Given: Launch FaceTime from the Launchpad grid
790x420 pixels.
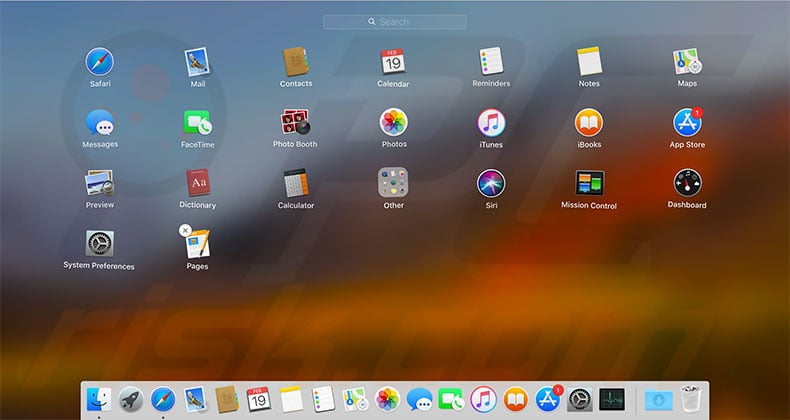Looking at the screenshot, I should (x=198, y=122).
